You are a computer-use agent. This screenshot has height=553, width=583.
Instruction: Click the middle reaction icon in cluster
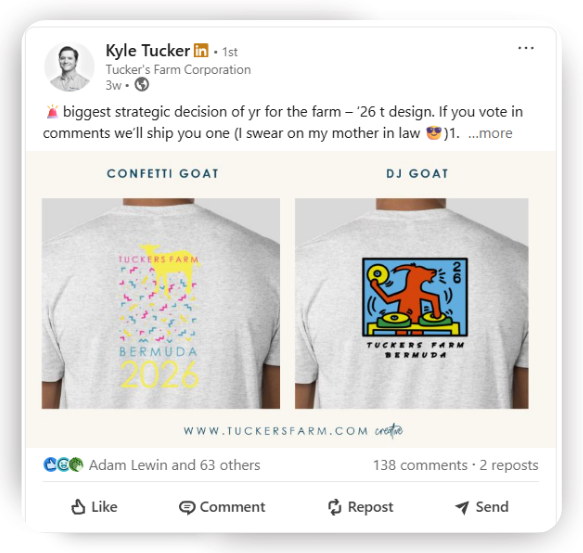click(63, 464)
